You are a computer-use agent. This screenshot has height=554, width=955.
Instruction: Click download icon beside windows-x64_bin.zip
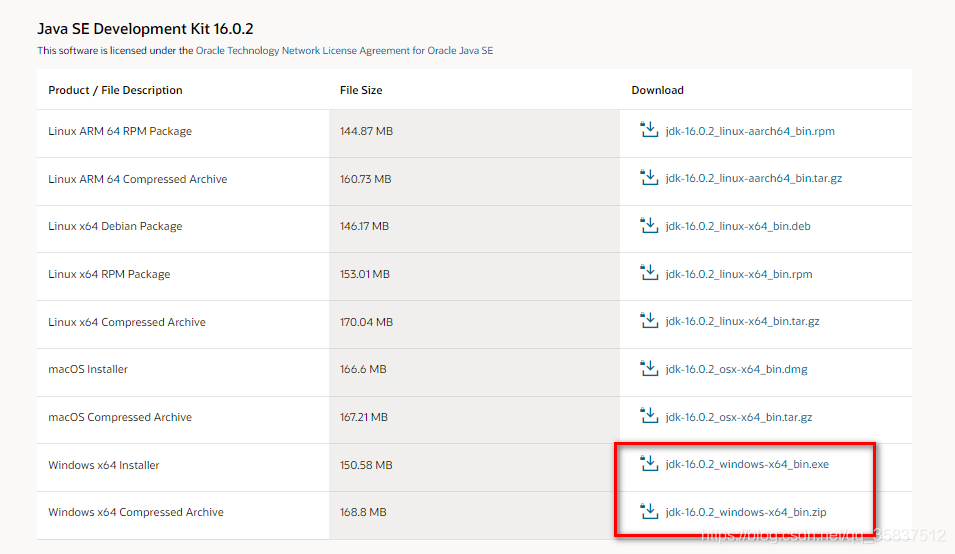tap(649, 511)
